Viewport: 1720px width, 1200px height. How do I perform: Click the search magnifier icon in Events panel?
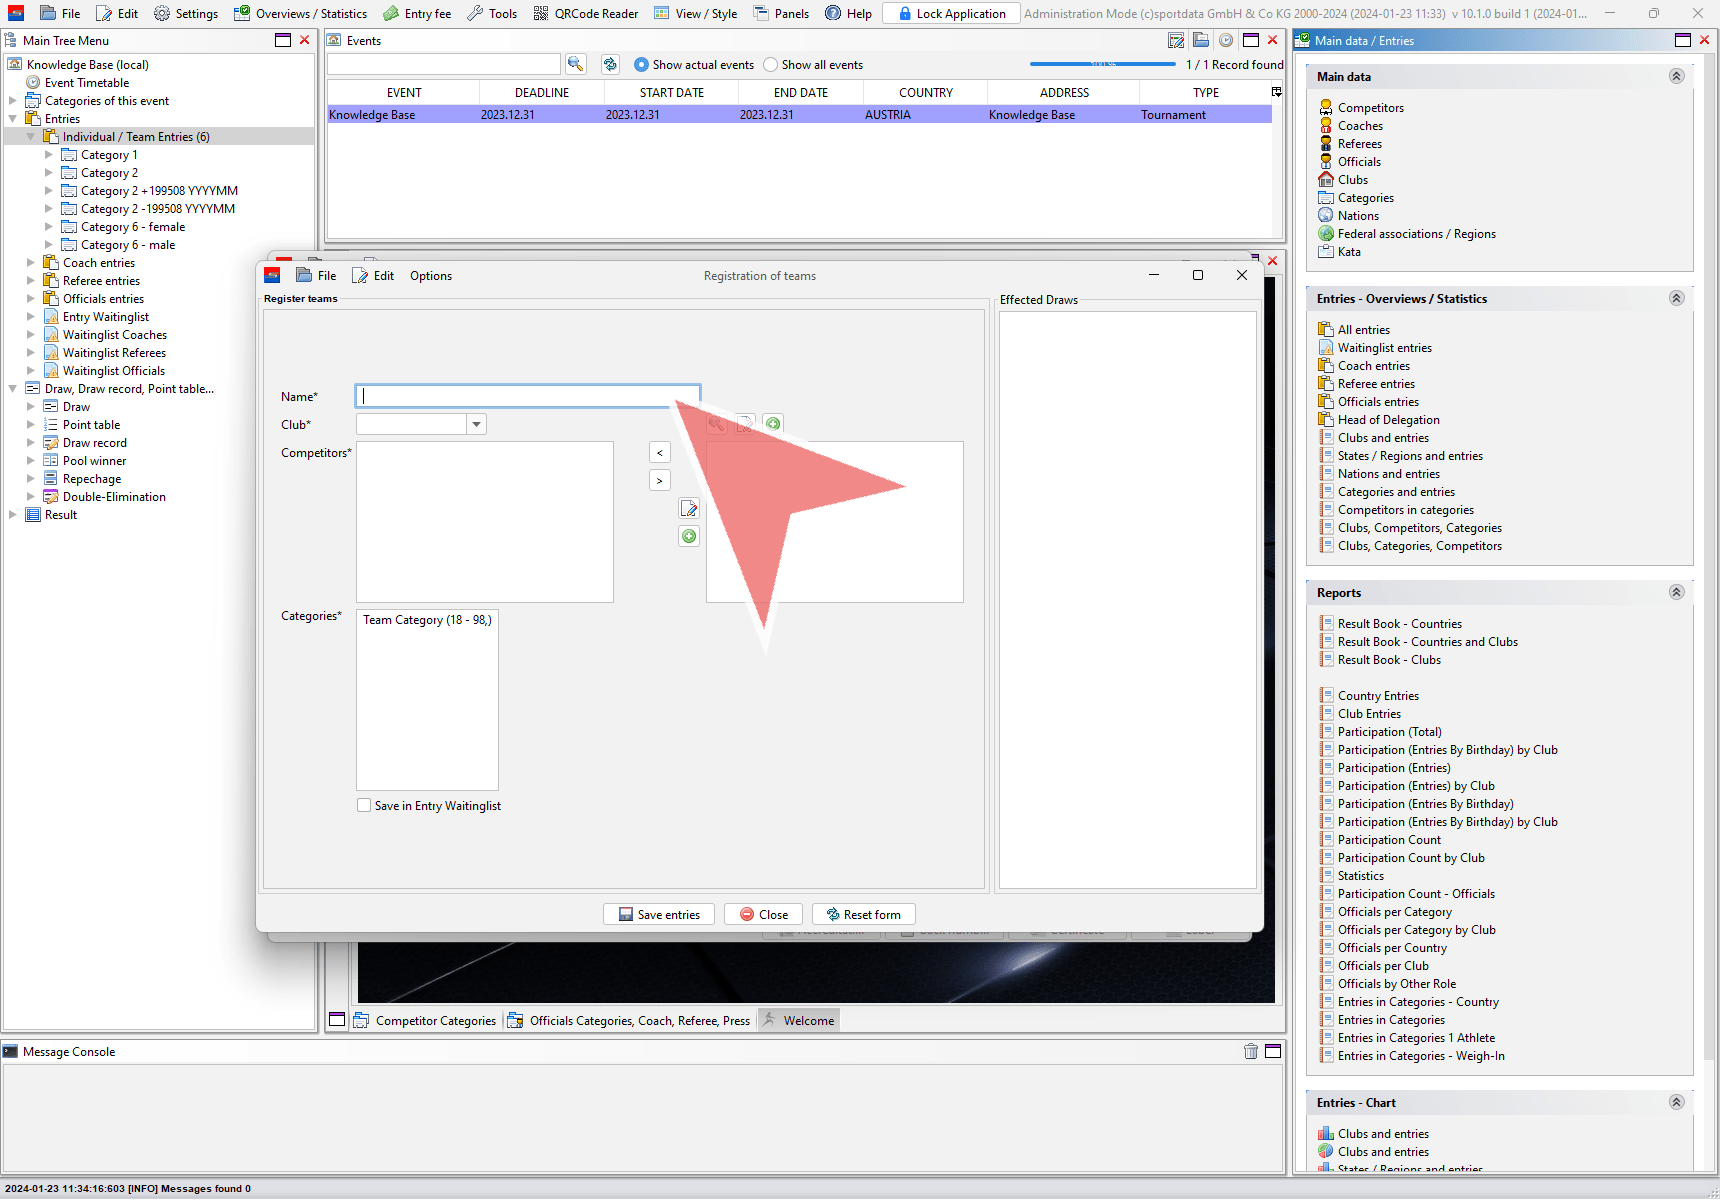point(575,64)
